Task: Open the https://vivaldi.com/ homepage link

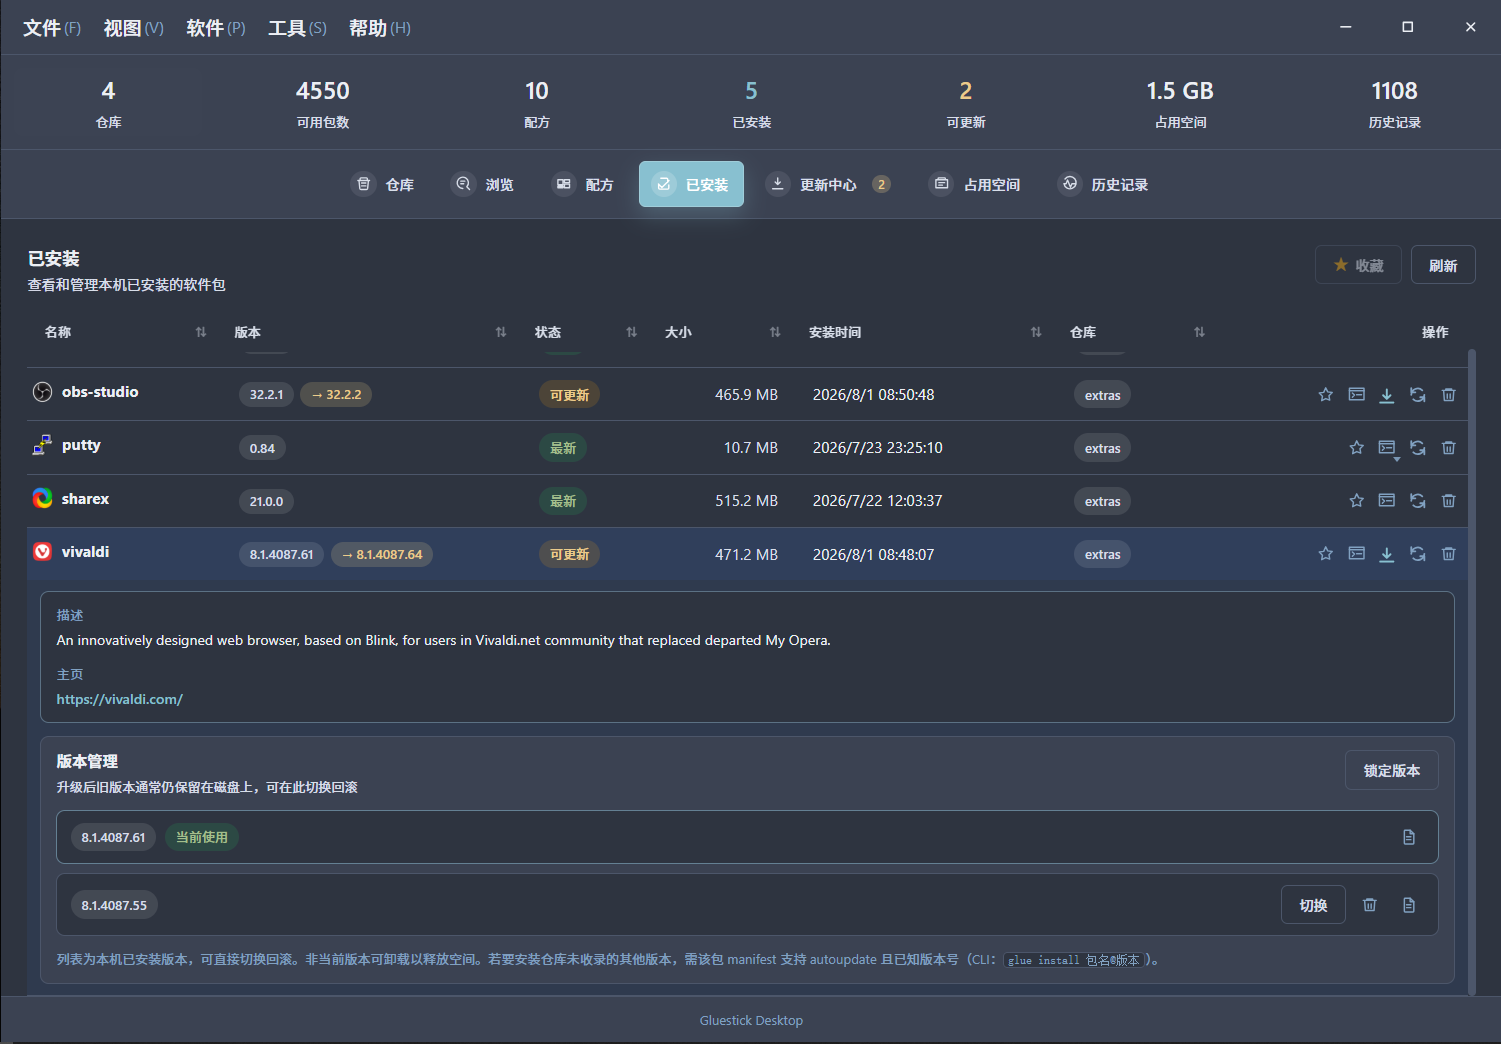Action: coord(120,699)
